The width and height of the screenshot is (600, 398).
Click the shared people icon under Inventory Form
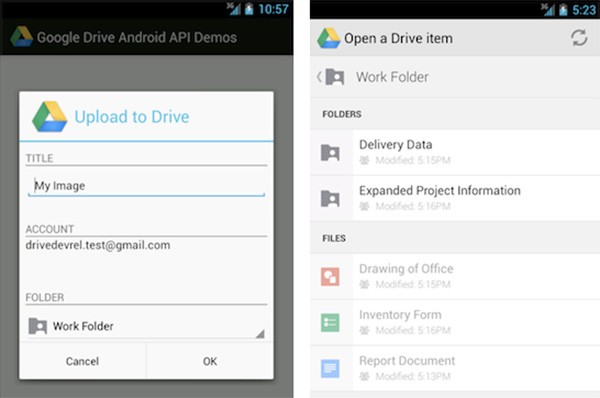pyautogui.click(x=364, y=330)
